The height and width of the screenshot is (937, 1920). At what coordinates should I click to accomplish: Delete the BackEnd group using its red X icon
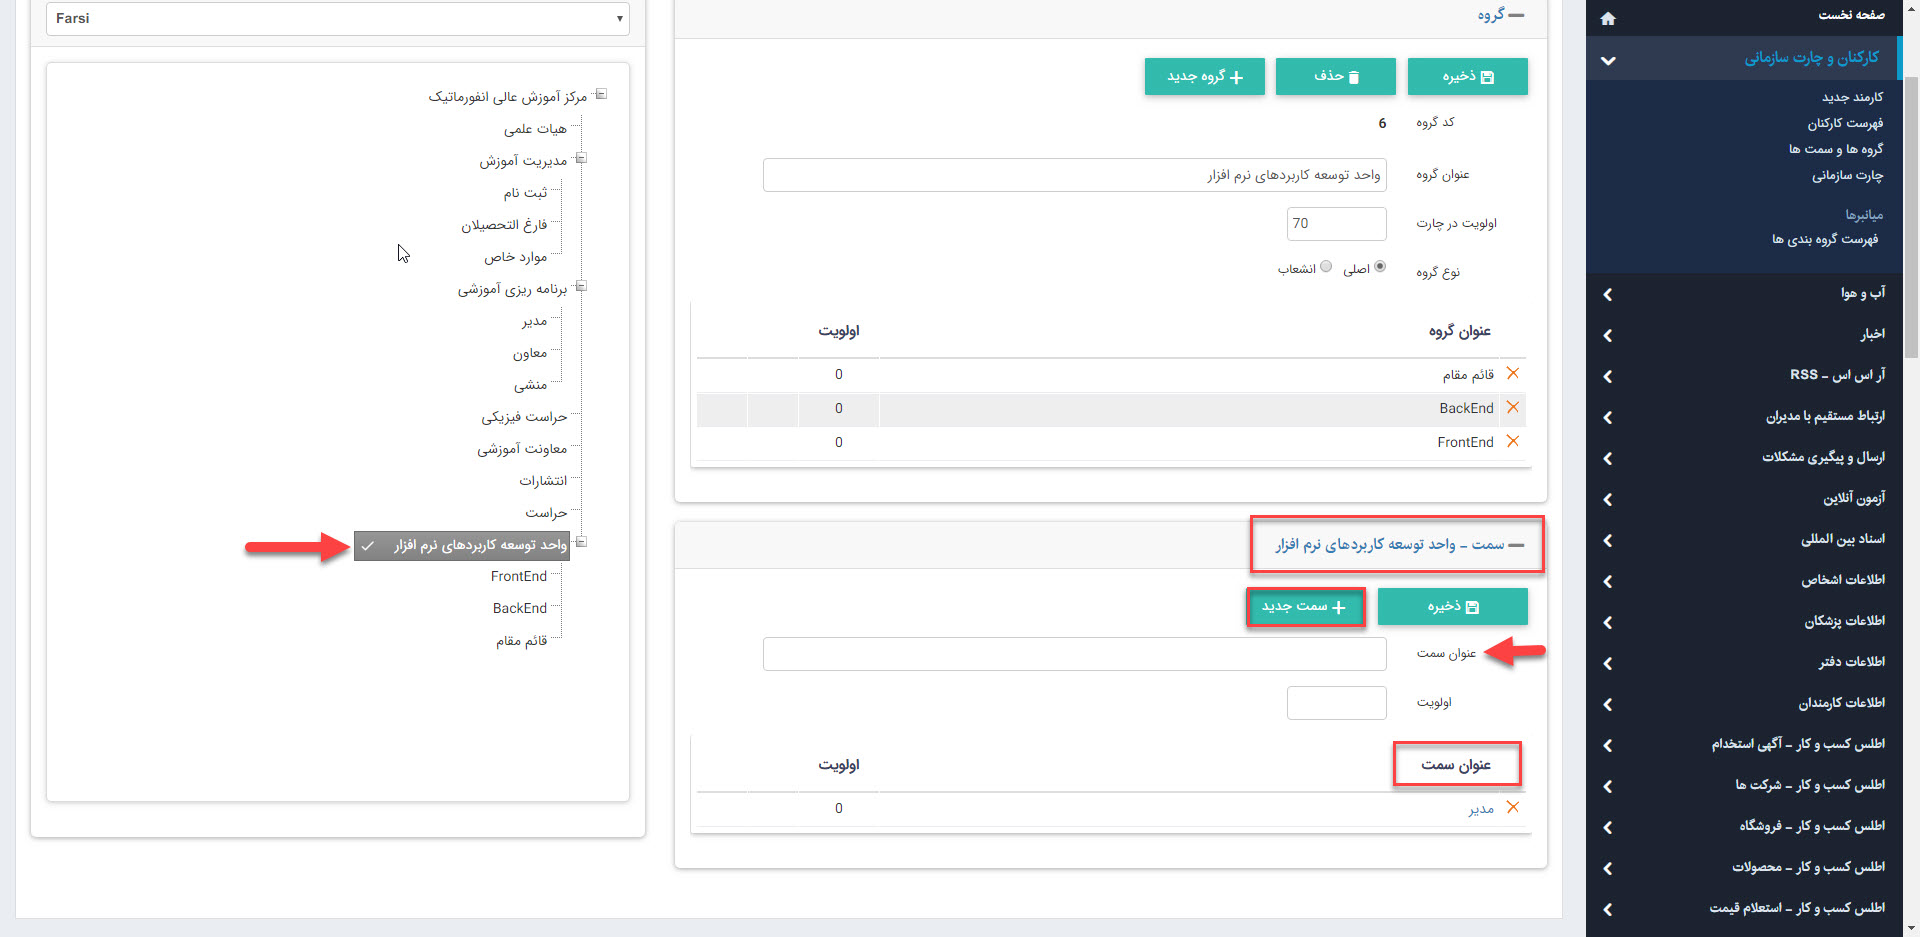point(1513,408)
